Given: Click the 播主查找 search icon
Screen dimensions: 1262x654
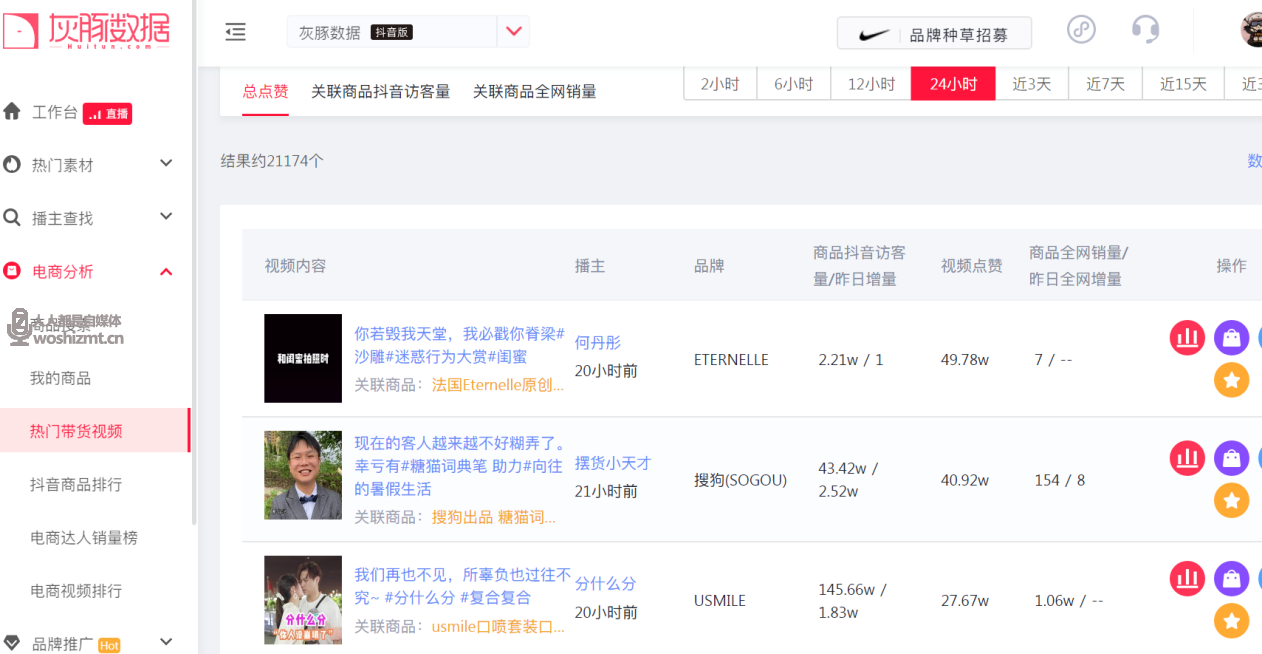Looking at the screenshot, I should [x=12, y=217].
